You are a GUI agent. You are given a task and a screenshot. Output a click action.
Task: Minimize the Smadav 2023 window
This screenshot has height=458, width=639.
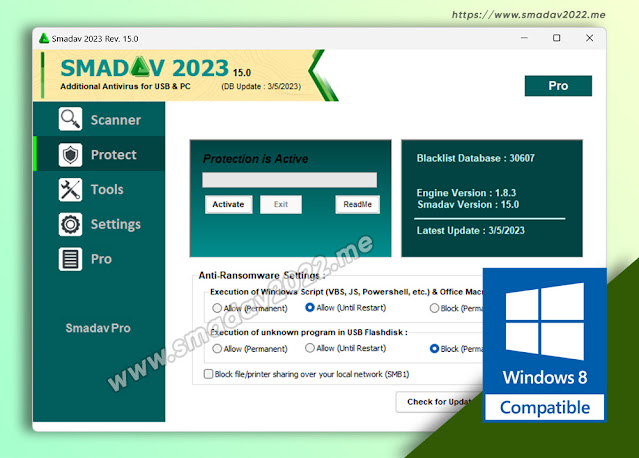(x=524, y=38)
